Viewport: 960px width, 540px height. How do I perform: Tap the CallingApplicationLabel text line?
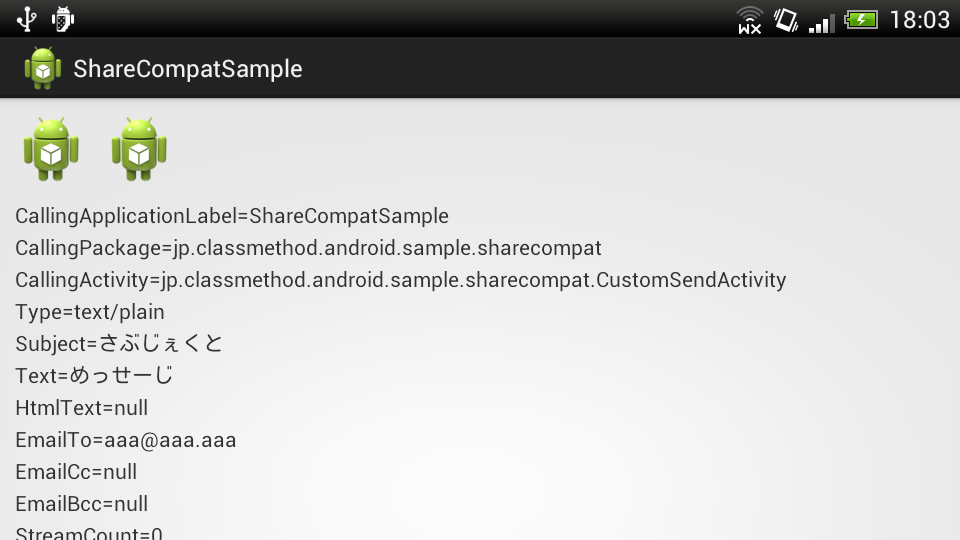(x=232, y=216)
